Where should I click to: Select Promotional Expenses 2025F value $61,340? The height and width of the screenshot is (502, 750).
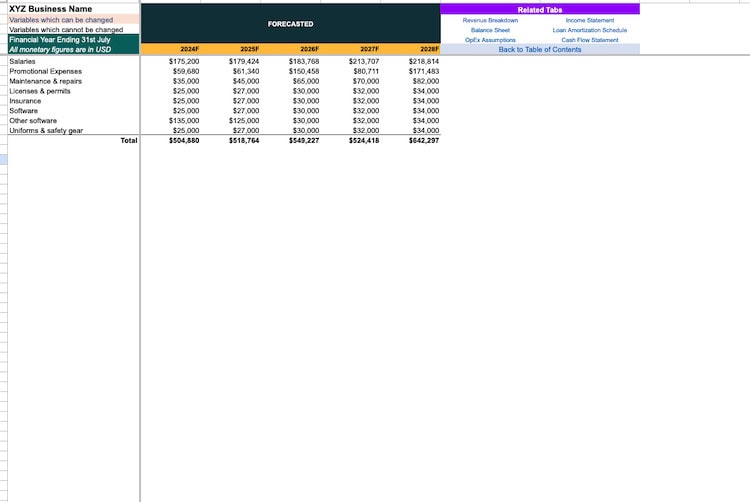tap(246, 71)
